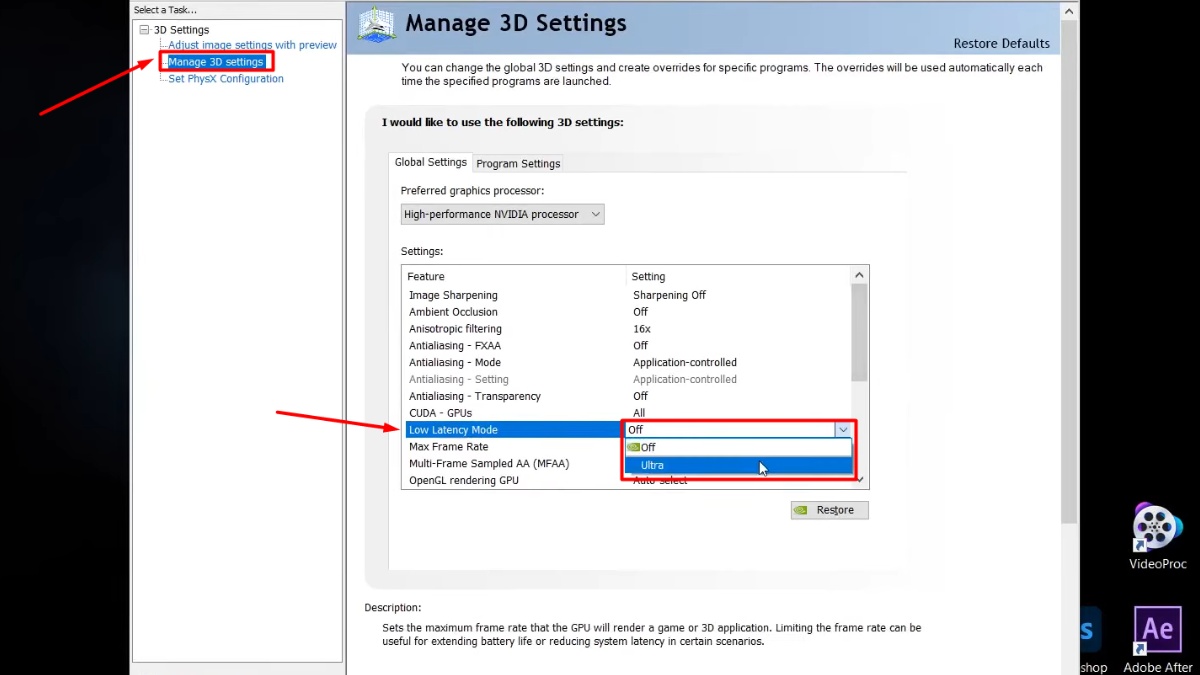This screenshot has width=1200, height=675.
Task: Click the NVIDIA logo next to Off option
Action: 634,447
